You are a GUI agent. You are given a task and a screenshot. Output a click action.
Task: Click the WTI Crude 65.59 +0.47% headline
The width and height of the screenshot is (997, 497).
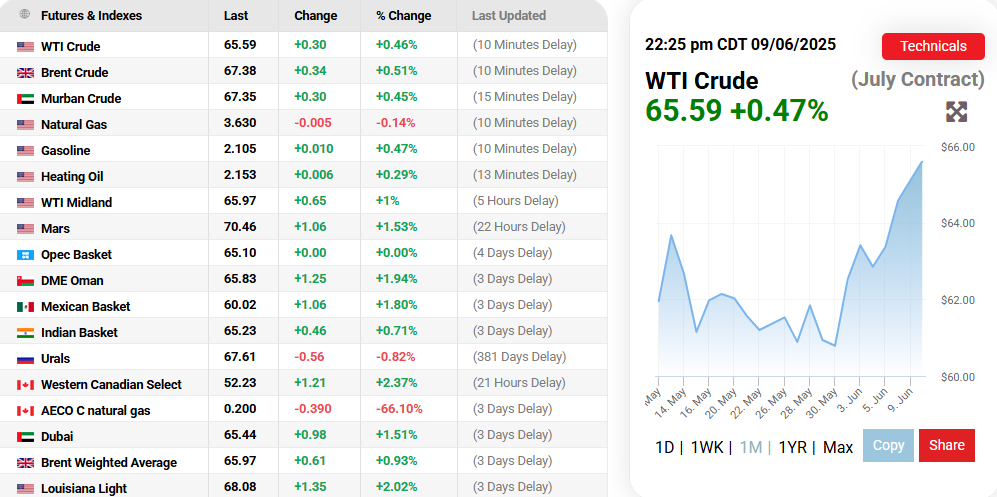pyautogui.click(x=737, y=111)
